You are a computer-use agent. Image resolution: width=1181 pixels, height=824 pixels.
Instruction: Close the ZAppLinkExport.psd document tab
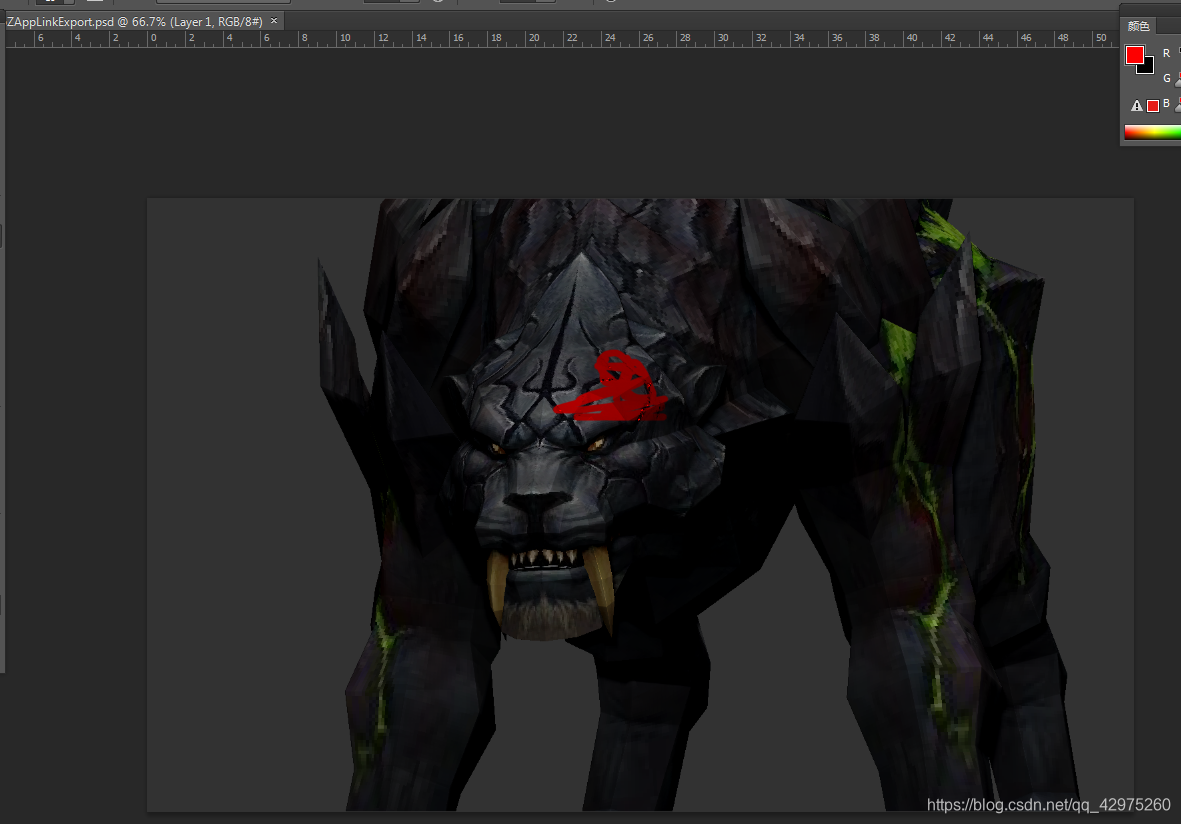coord(274,21)
